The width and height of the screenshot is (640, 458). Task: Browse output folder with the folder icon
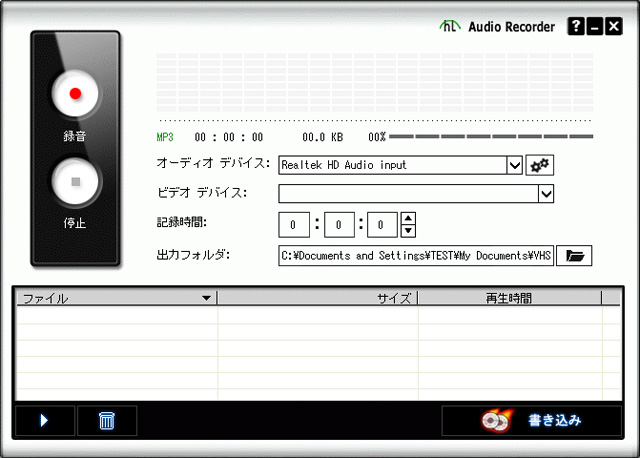pos(574,256)
